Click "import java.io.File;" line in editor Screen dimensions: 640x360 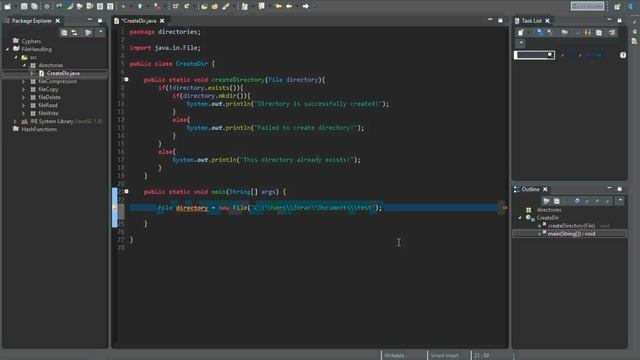coord(165,48)
